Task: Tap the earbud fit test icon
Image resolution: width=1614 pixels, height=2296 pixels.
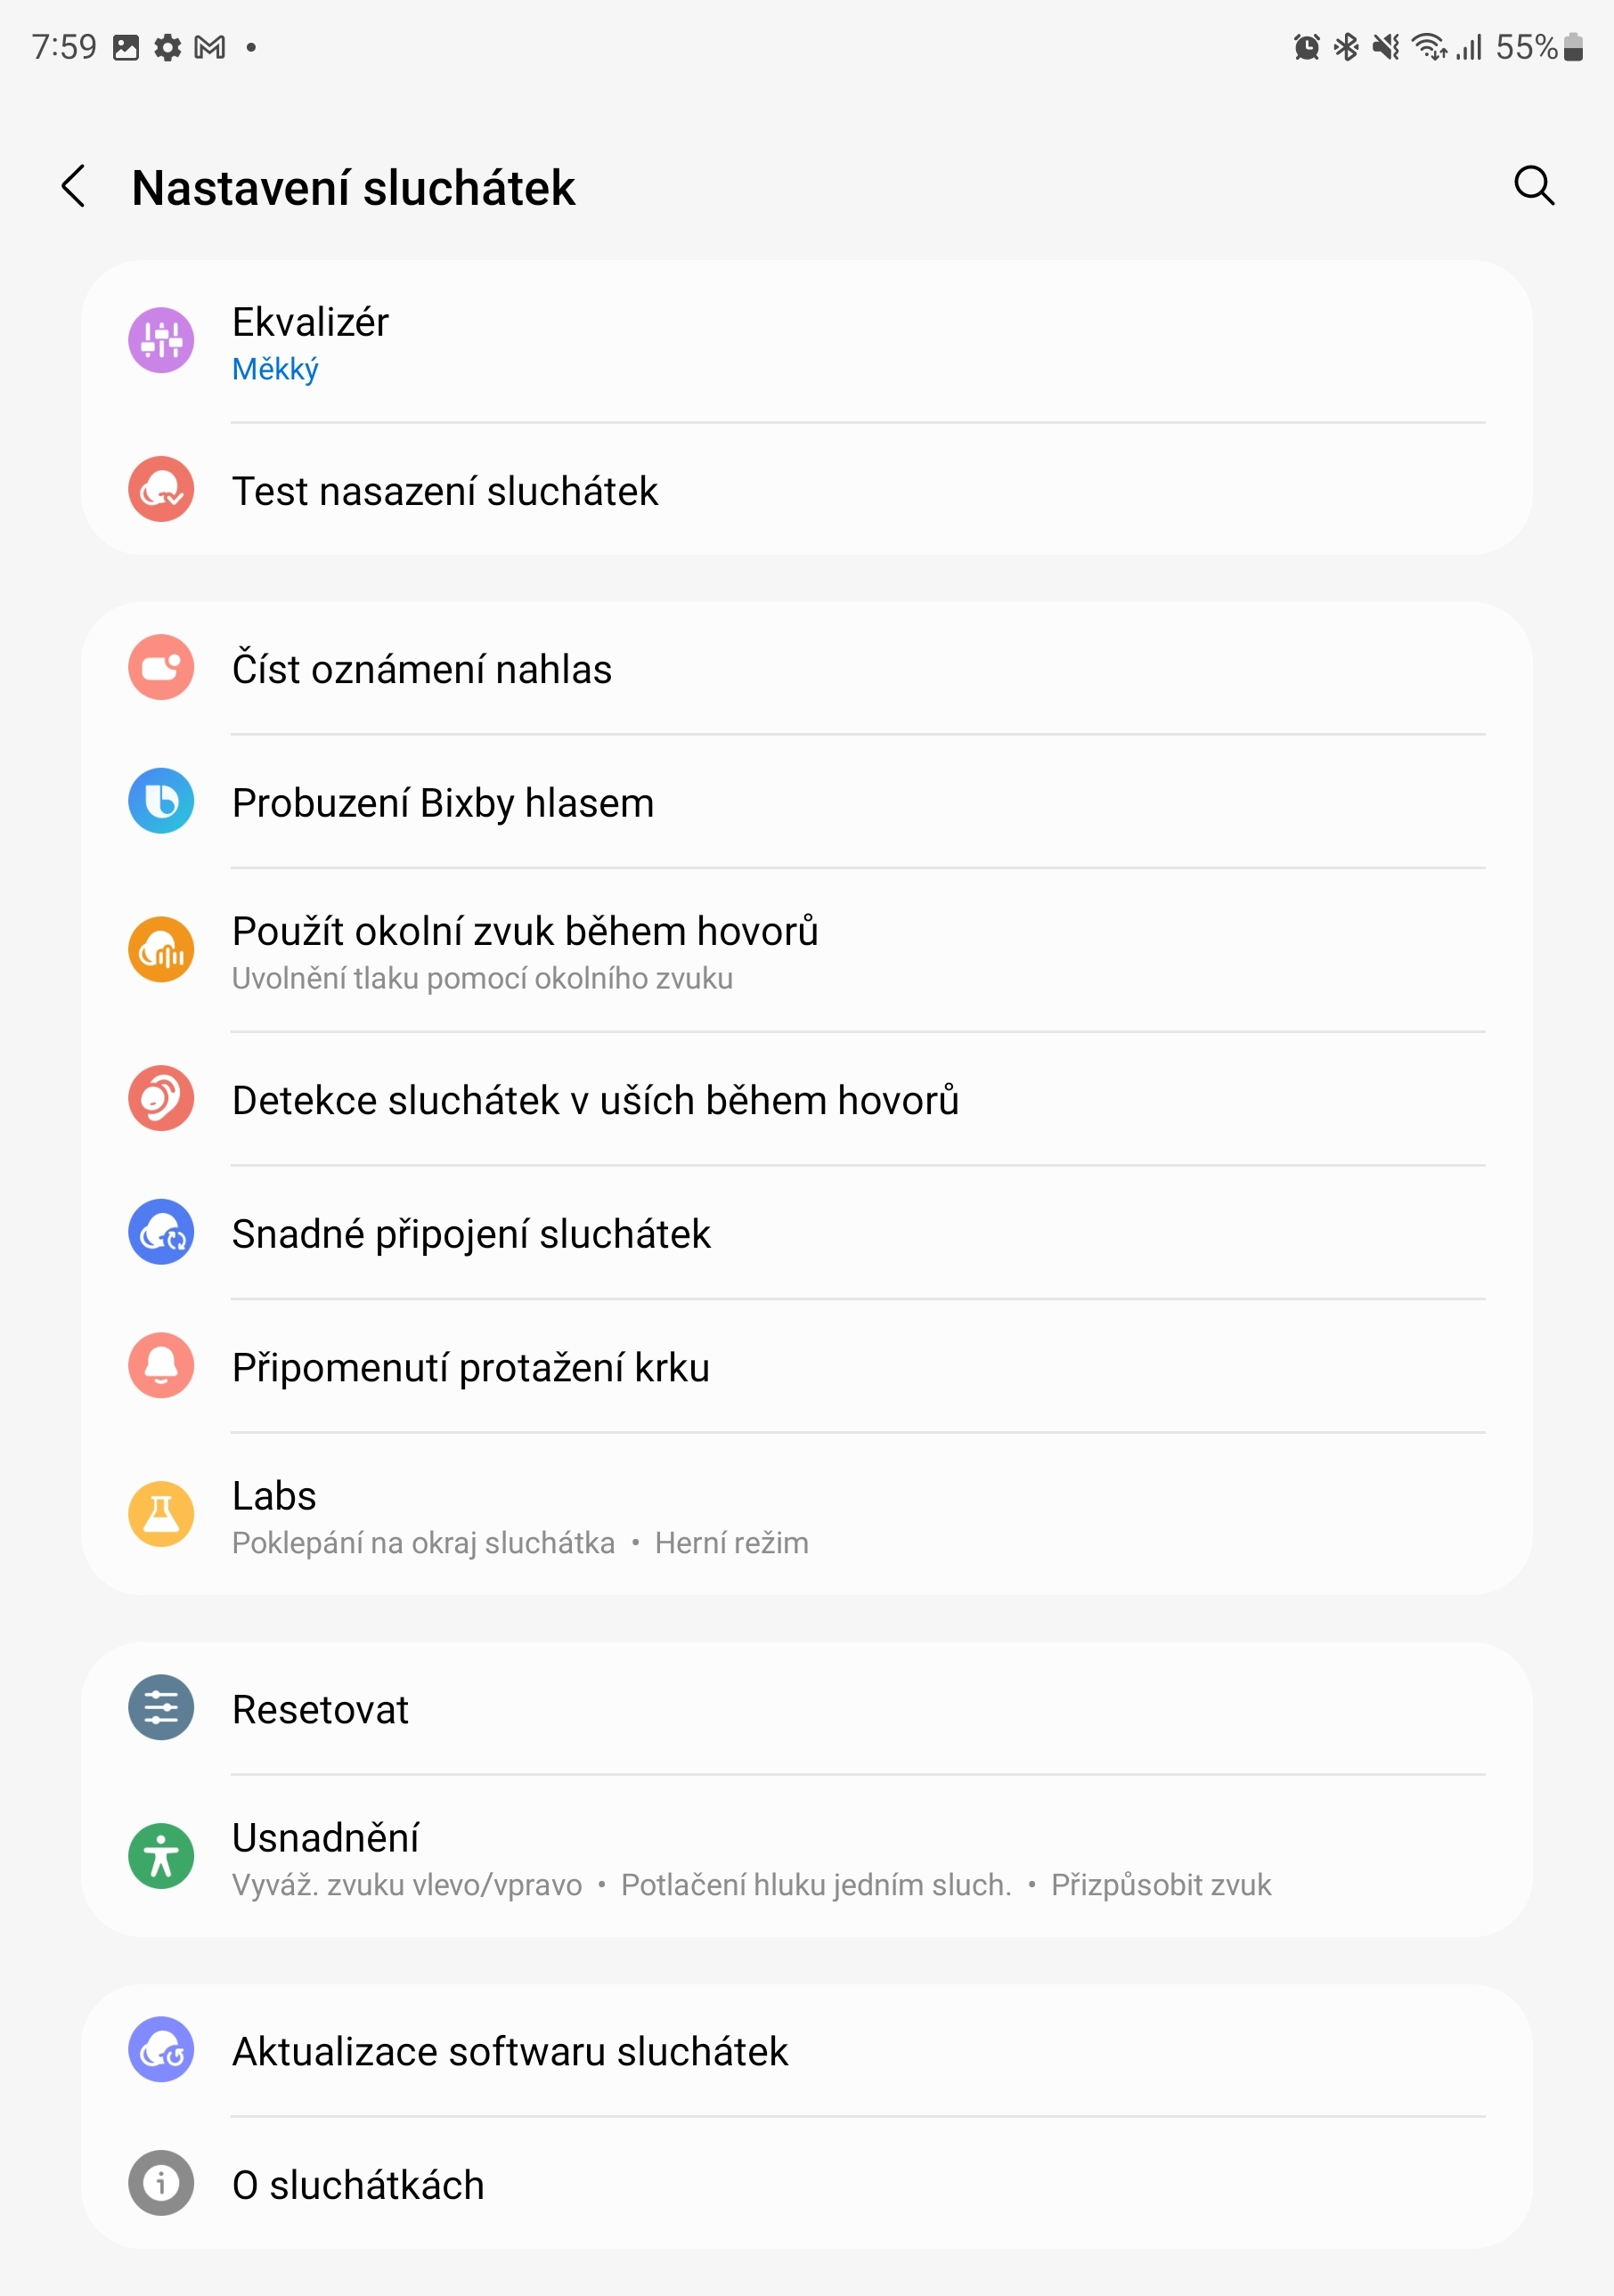Action: click(160, 491)
